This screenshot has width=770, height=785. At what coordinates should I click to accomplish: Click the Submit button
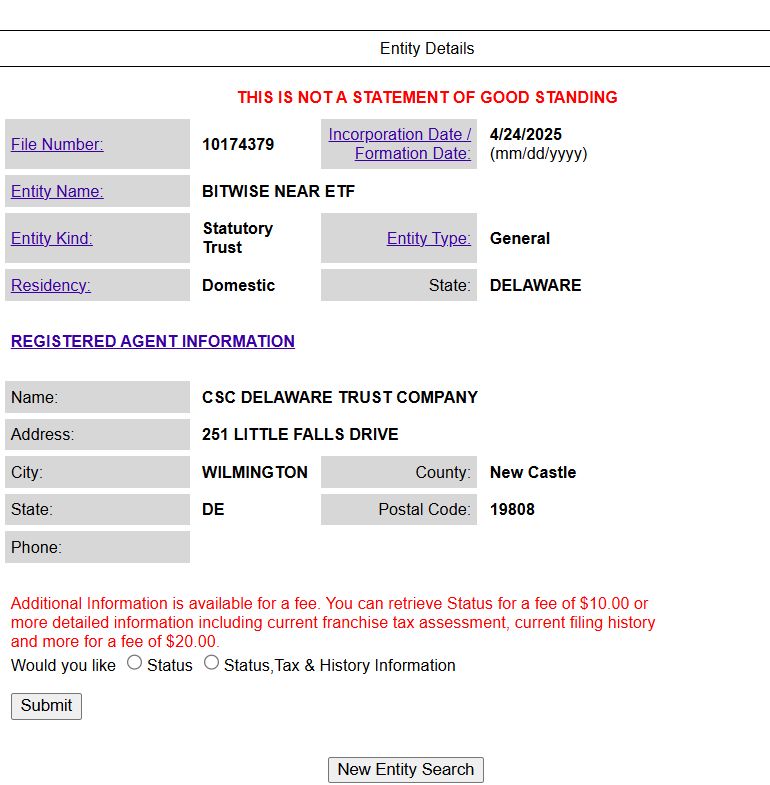(x=46, y=706)
